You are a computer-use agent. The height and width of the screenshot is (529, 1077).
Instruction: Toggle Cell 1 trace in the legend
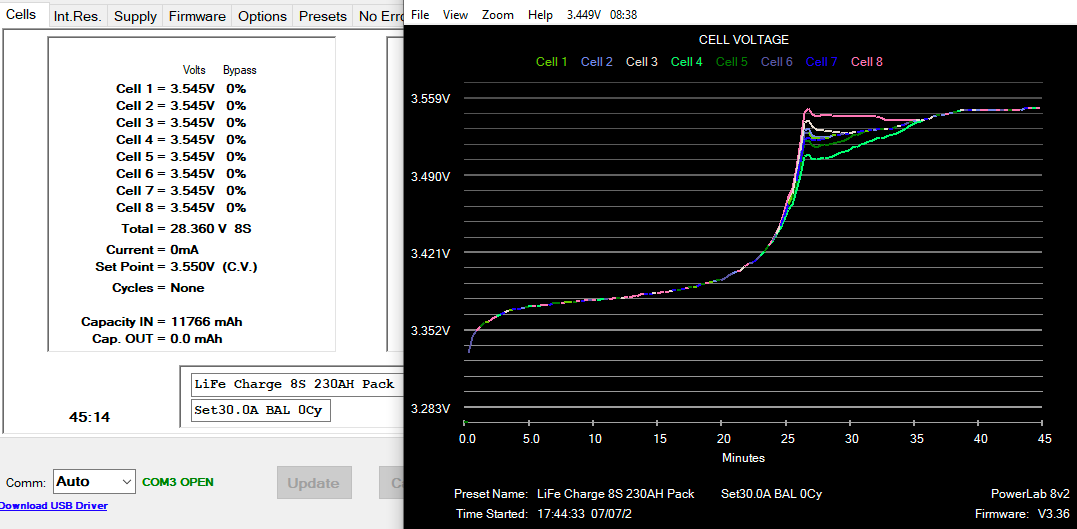click(551, 62)
